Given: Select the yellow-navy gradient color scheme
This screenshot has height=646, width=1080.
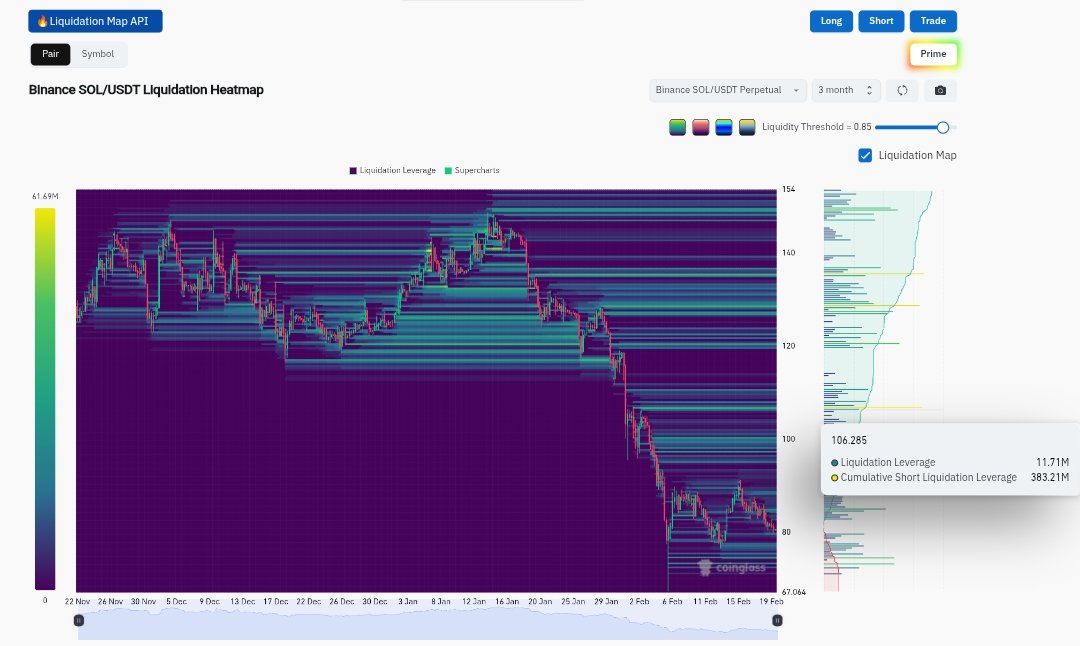Looking at the screenshot, I should (747, 127).
